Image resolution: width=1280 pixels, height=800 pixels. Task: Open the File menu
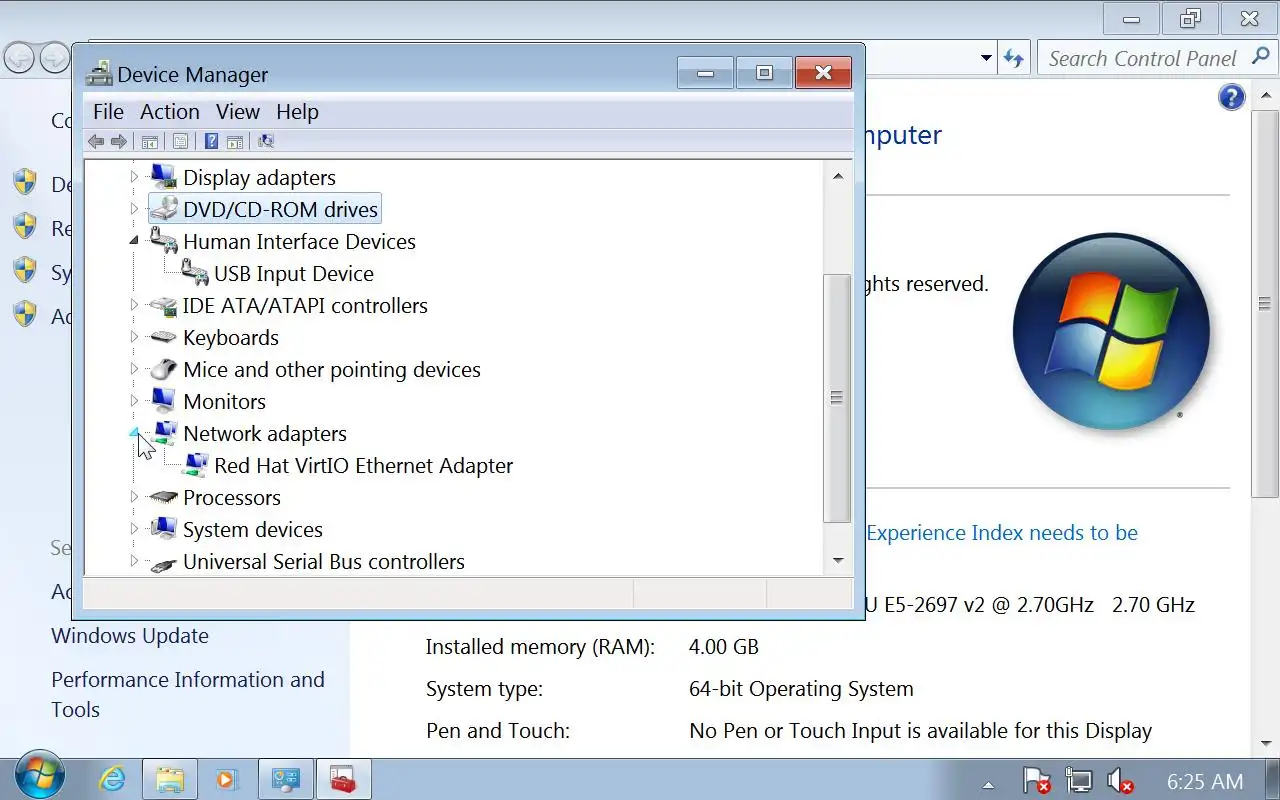point(108,111)
